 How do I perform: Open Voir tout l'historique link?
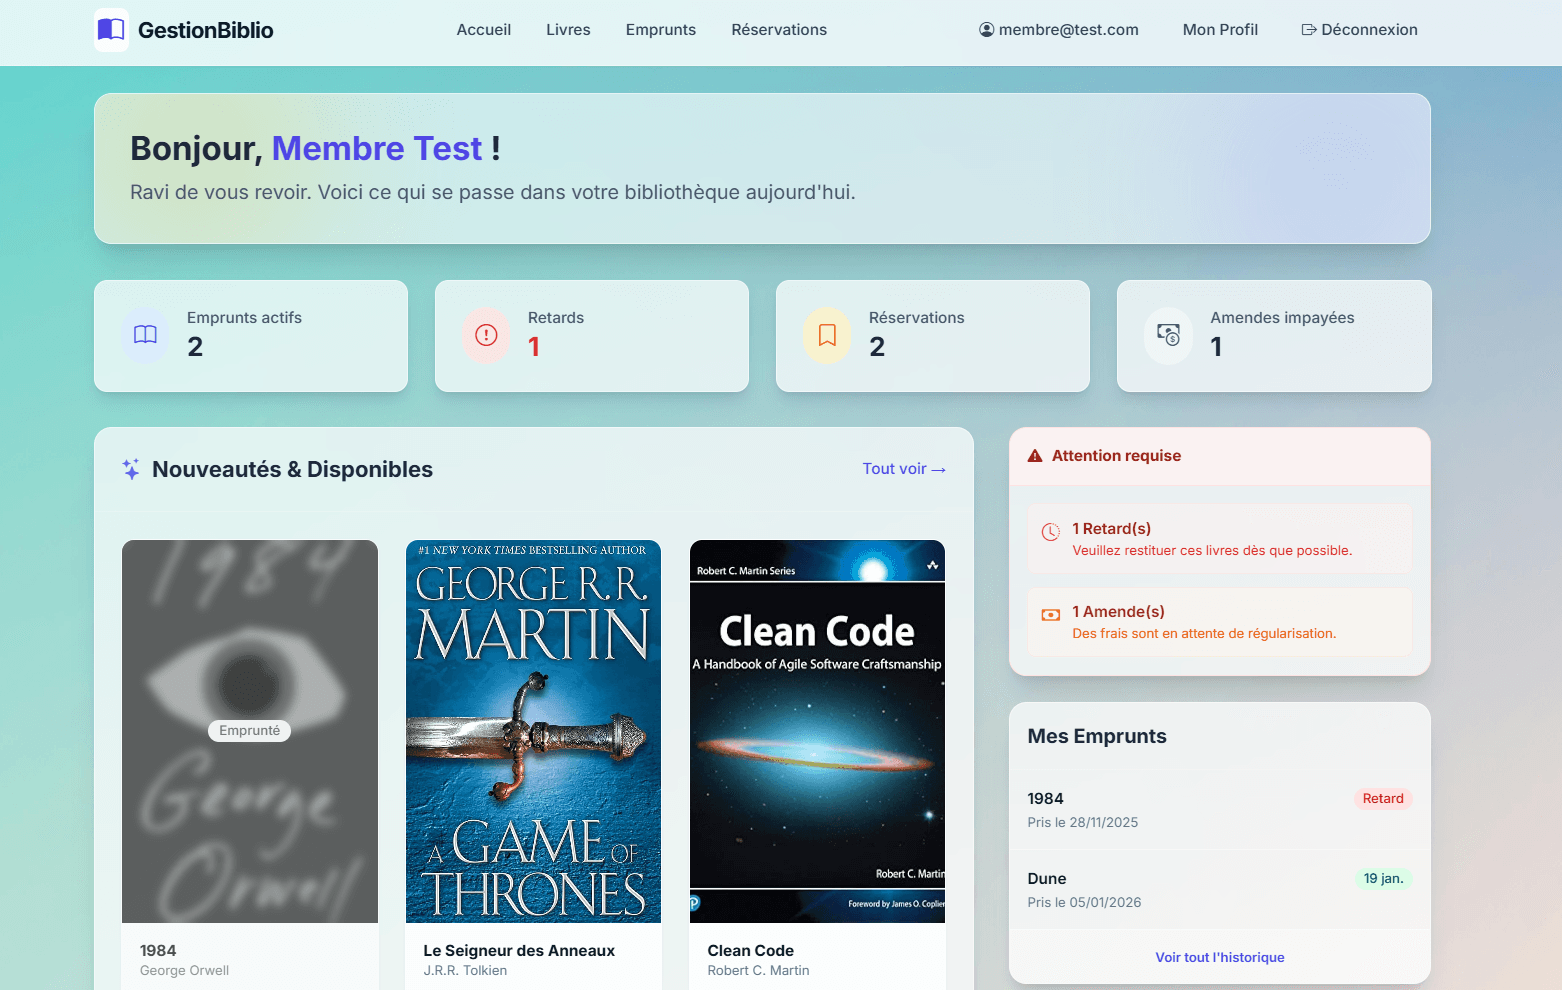pyautogui.click(x=1220, y=957)
